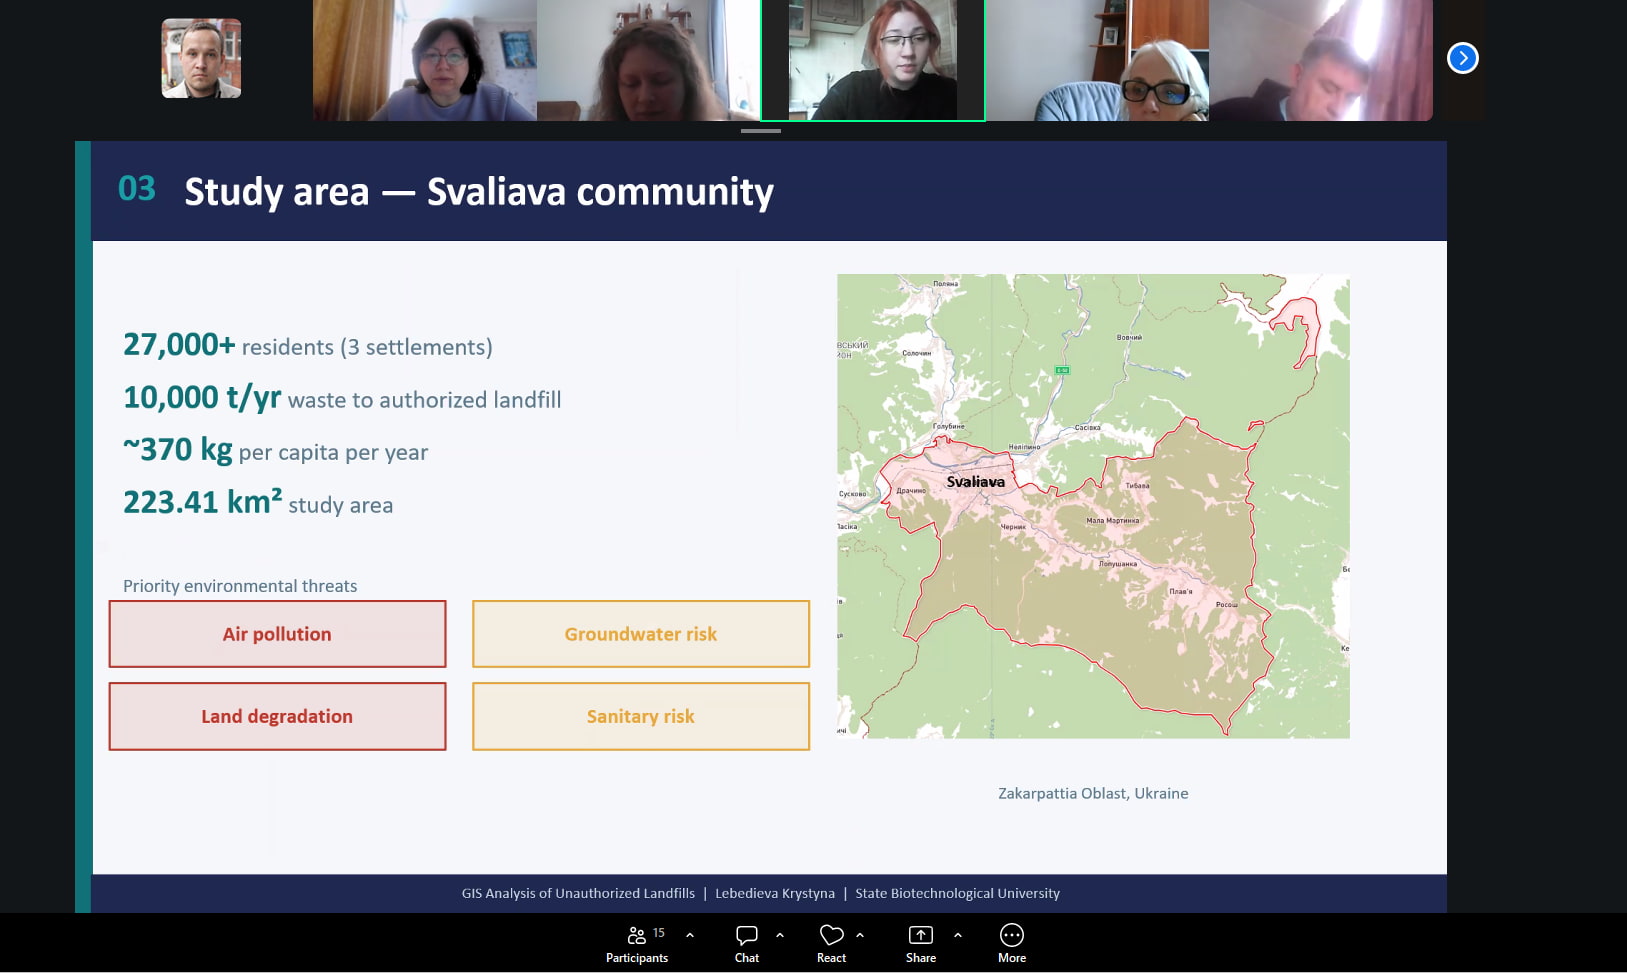Image resolution: width=1627 pixels, height=973 pixels.
Task: Expand the Chat options chevron
Action: click(x=780, y=935)
